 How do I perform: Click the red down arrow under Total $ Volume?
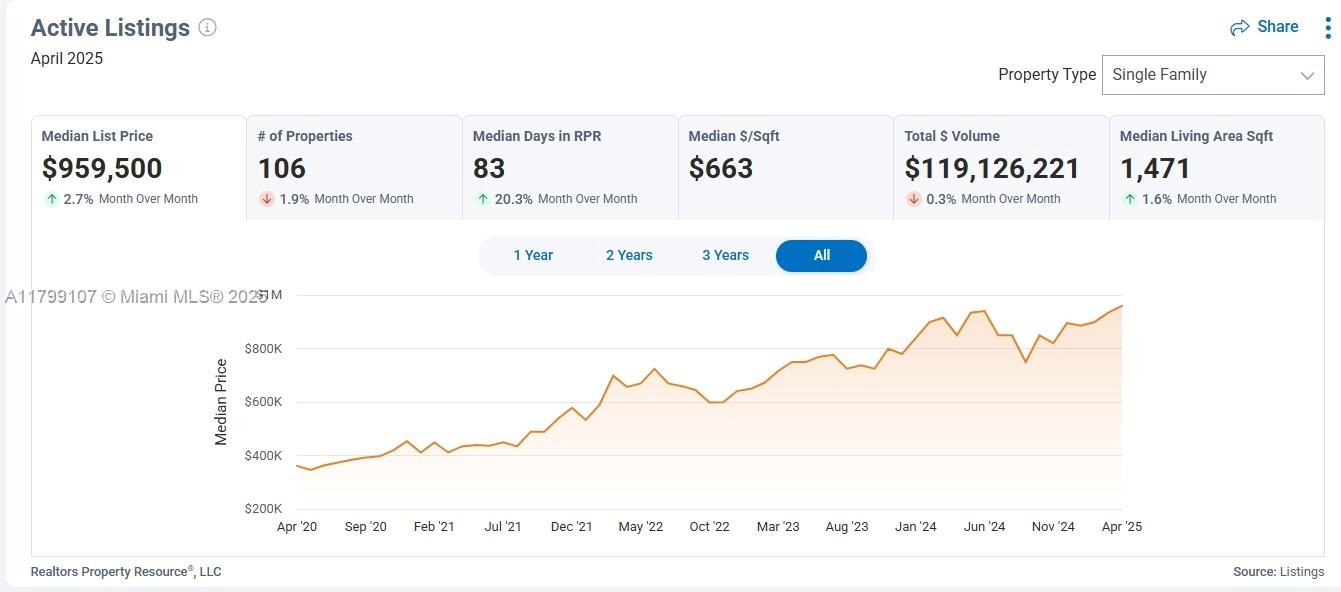(913, 199)
